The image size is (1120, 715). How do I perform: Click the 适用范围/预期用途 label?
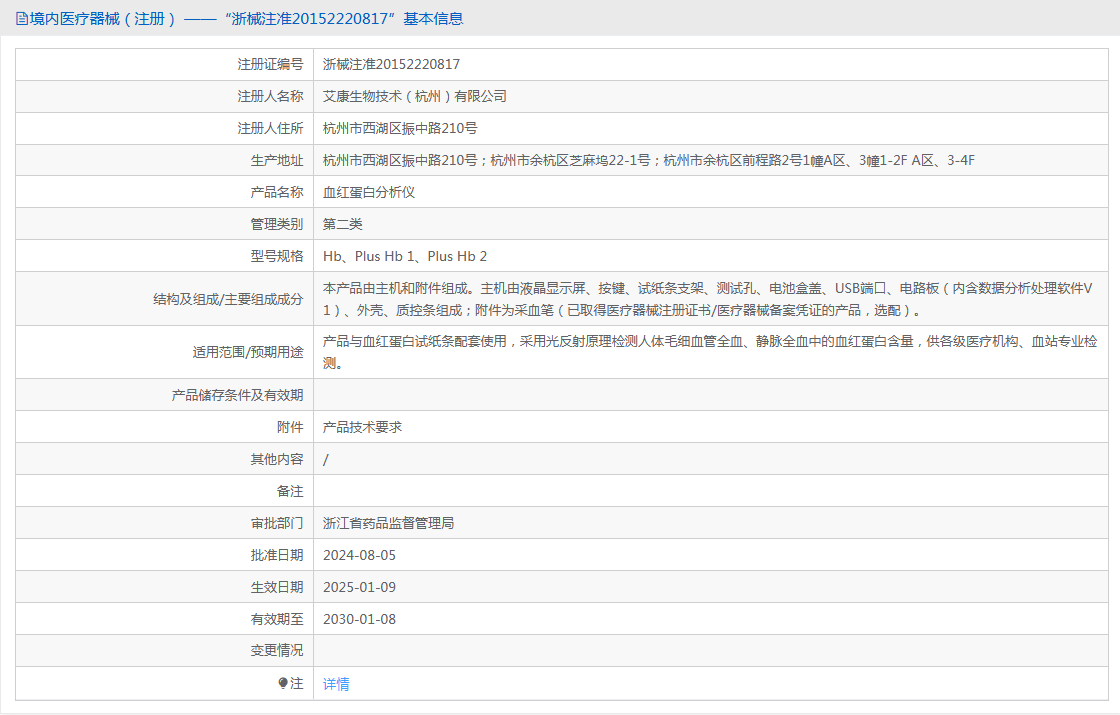click(248, 352)
